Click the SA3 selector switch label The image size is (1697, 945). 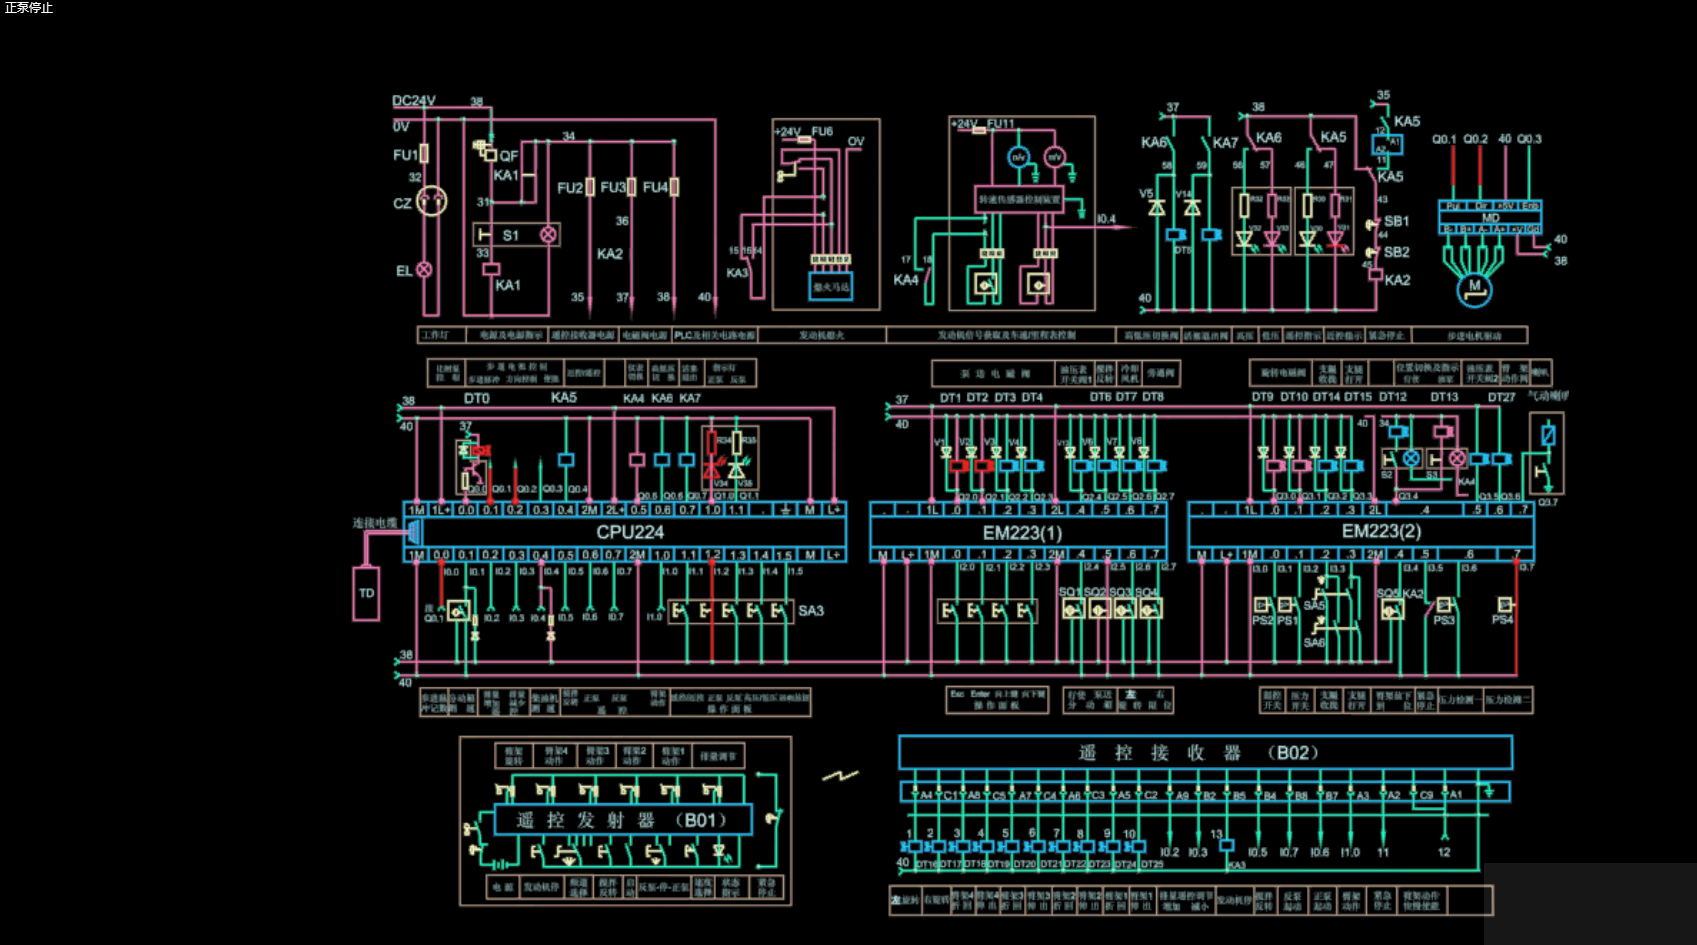[x=811, y=610]
